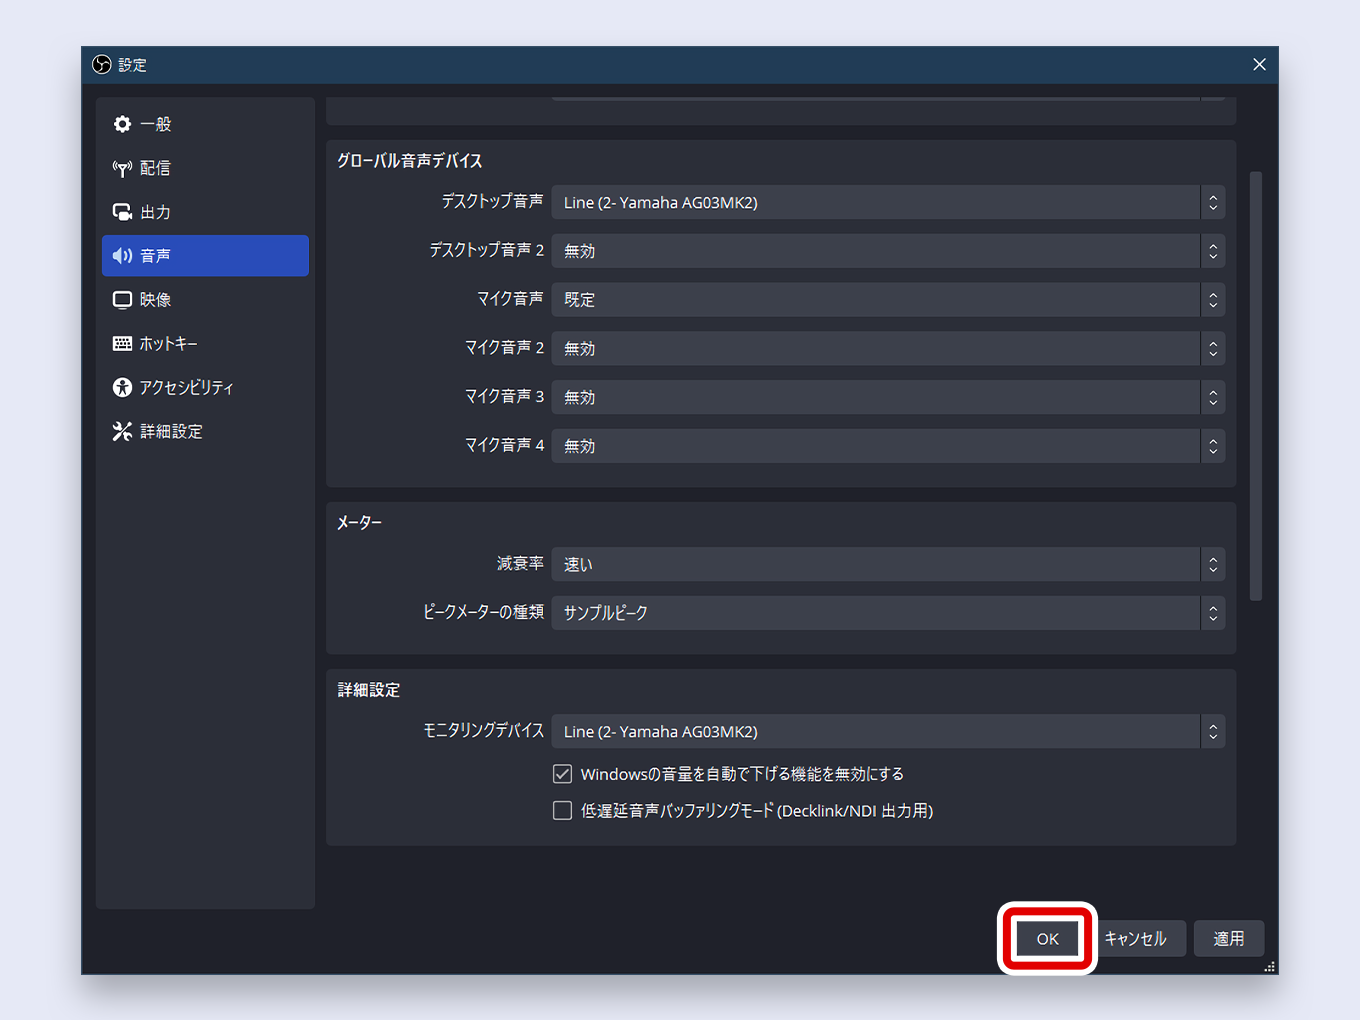The image size is (1360, 1020).
Task: Open the ピークメーターの種類 dropdown
Action: pos(888,613)
